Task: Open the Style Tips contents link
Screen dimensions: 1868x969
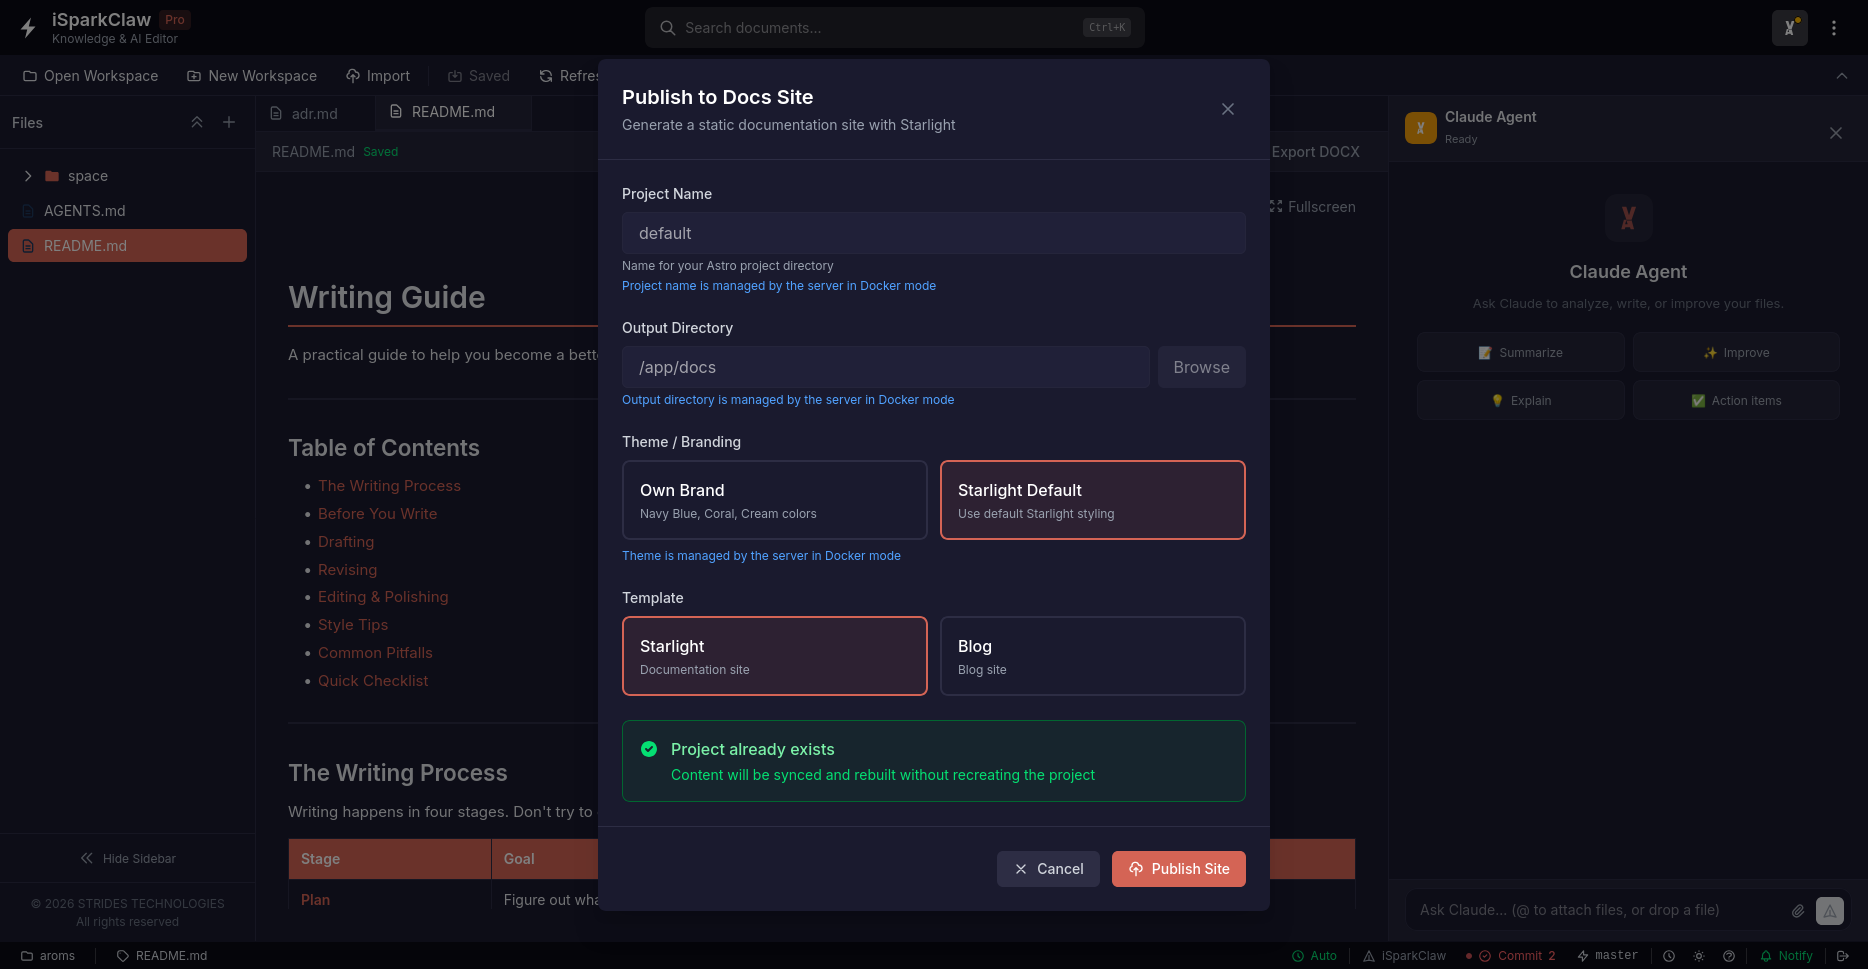Action: 353,625
